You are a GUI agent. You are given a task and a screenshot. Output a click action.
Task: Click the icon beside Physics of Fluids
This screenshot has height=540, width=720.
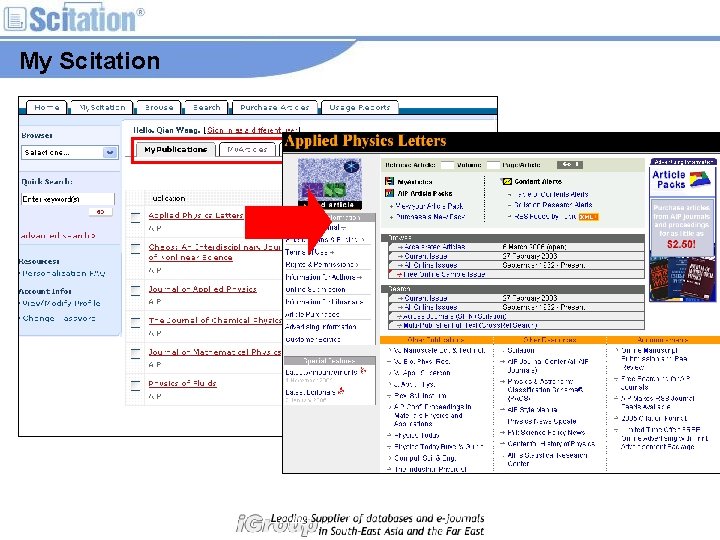click(x=135, y=385)
